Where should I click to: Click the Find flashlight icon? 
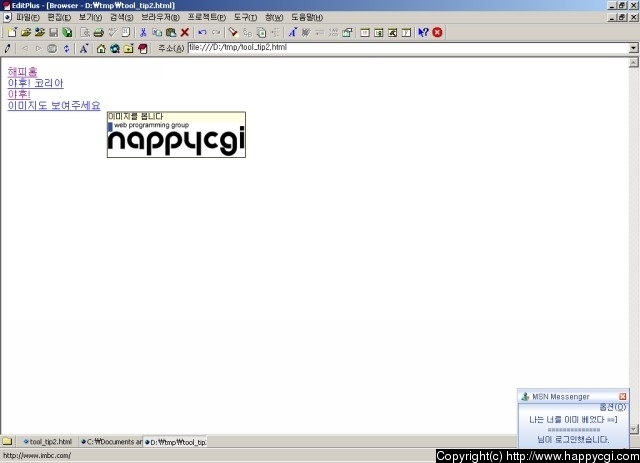click(x=233, y=33)
